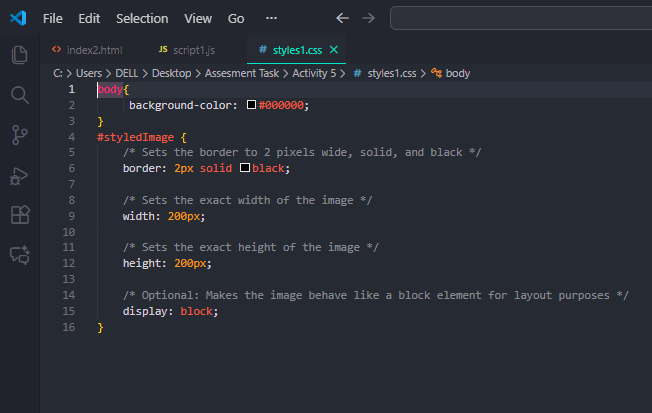
Task: Click the command center search box
Action: click(520, 18)
